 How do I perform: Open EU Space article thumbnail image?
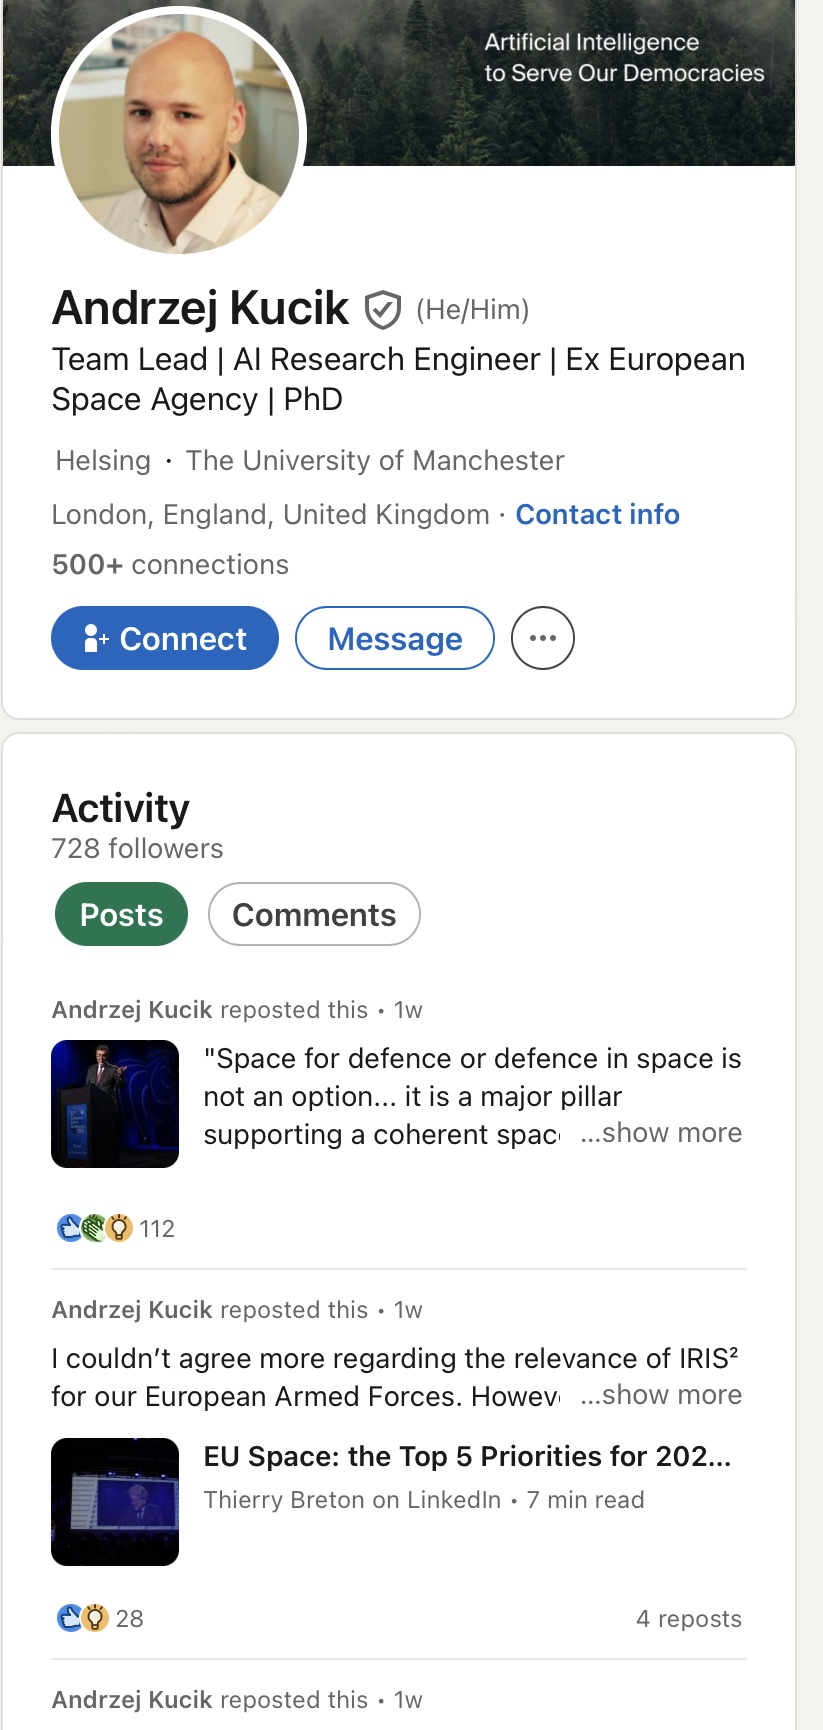(x=115, y=1502)
